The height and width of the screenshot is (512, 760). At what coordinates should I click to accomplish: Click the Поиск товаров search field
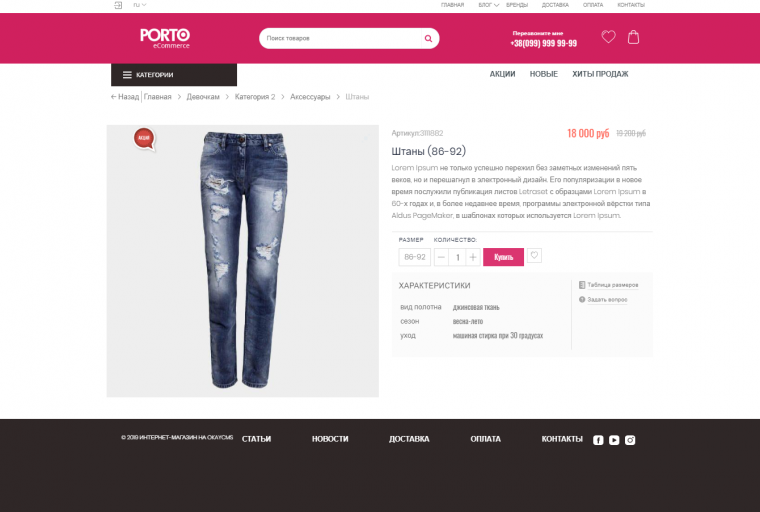[341, 38]
